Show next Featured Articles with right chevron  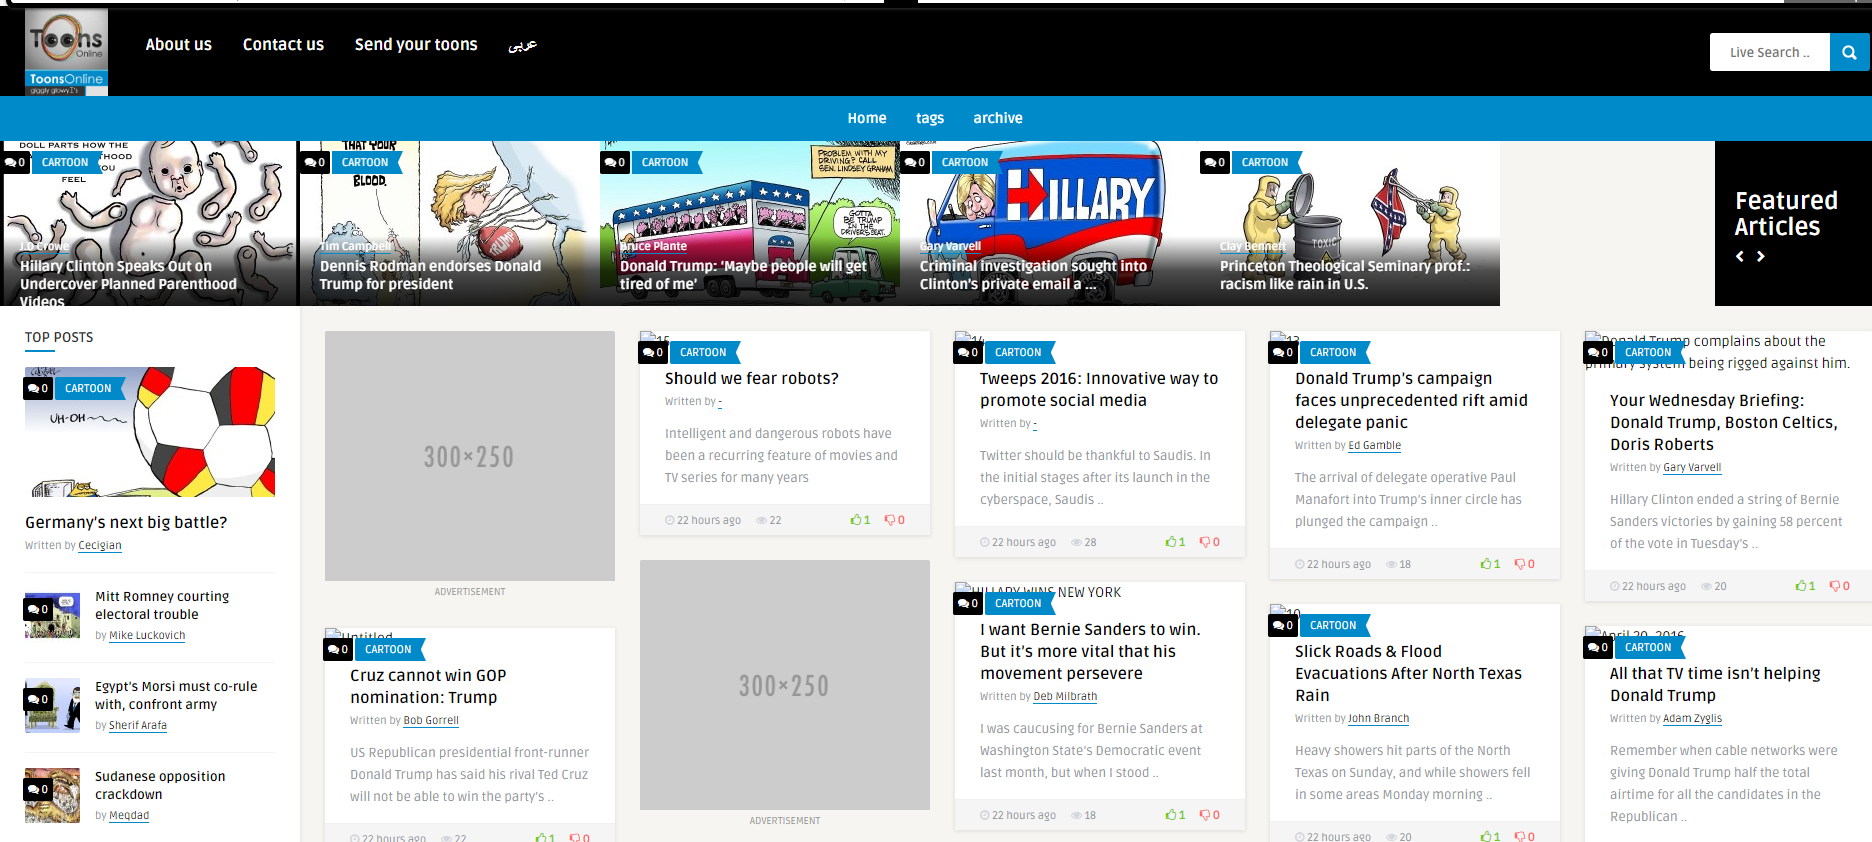(x=1761, y=257)
